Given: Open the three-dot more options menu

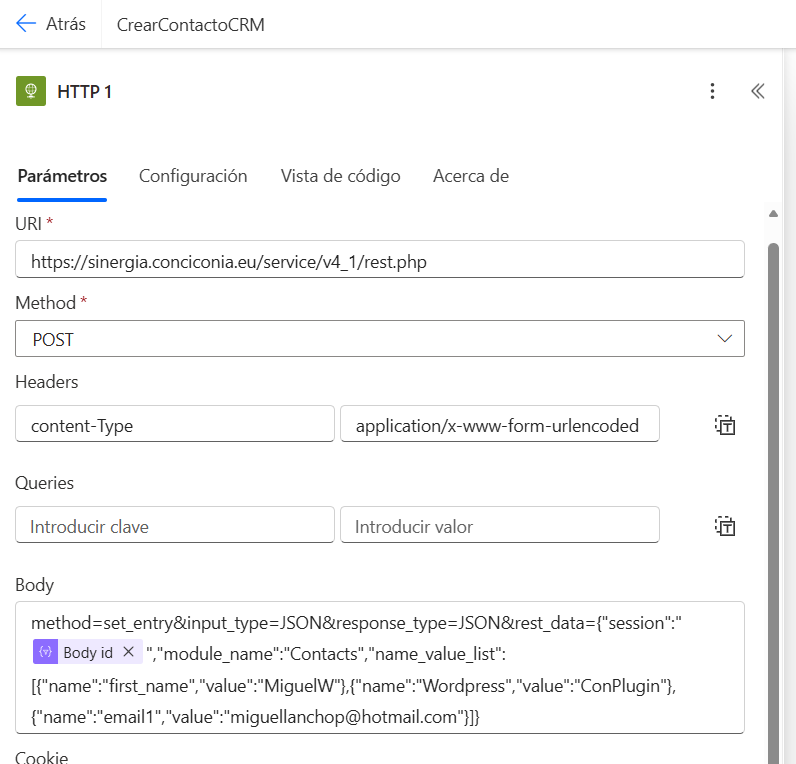Looking at the screenshot, I should 712,91.
